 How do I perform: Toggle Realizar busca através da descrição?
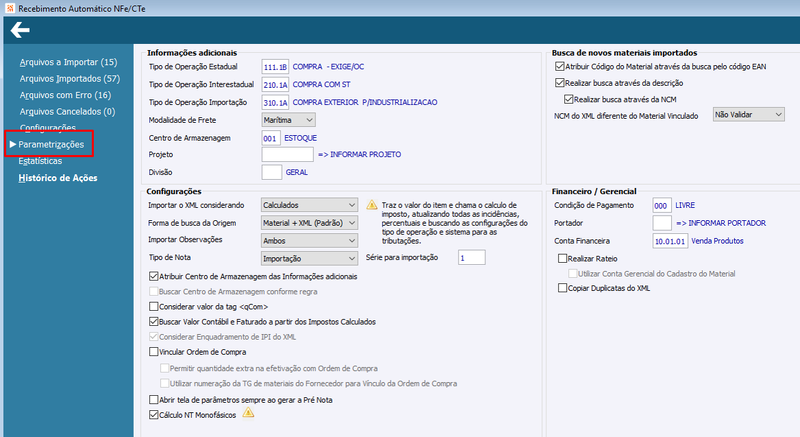560,83
